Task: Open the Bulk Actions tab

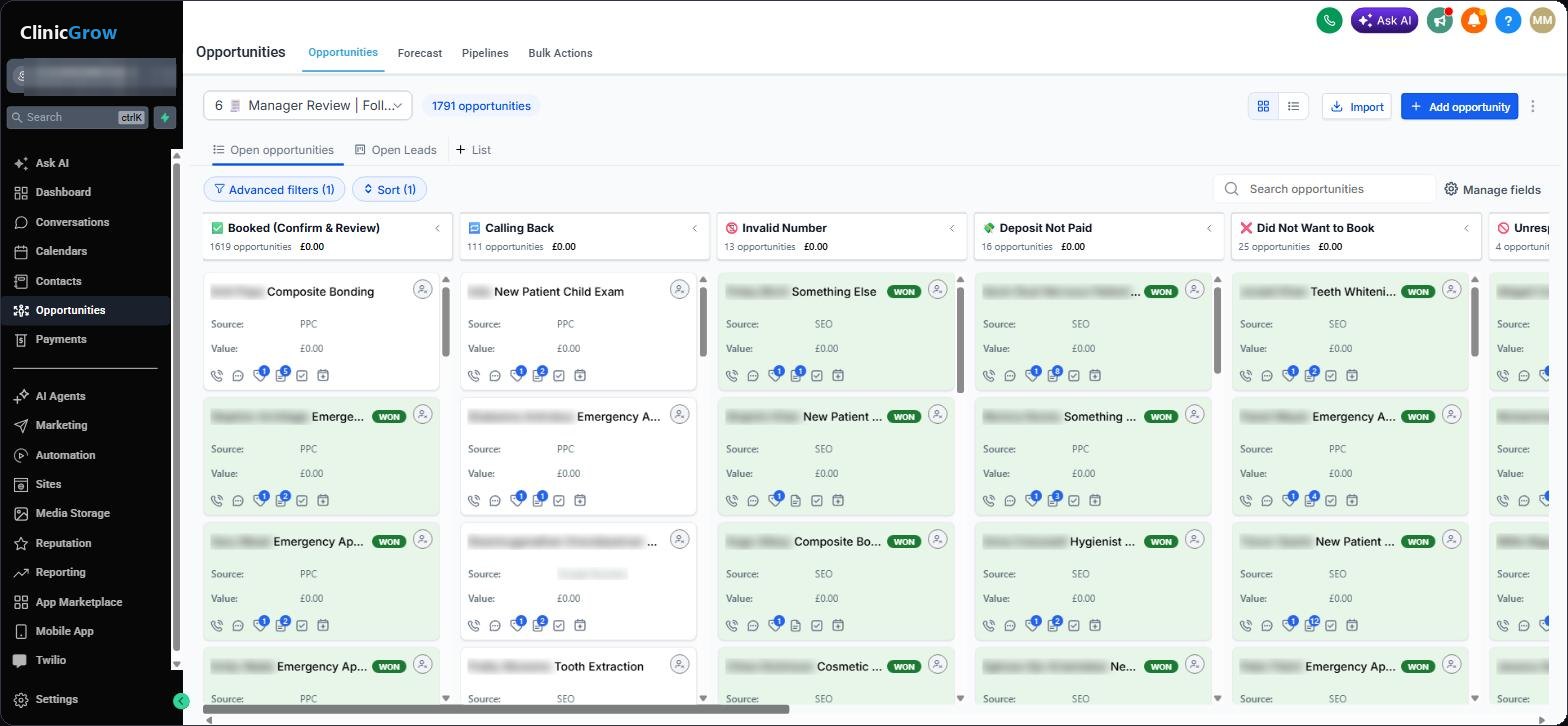Action: (560, 53)
